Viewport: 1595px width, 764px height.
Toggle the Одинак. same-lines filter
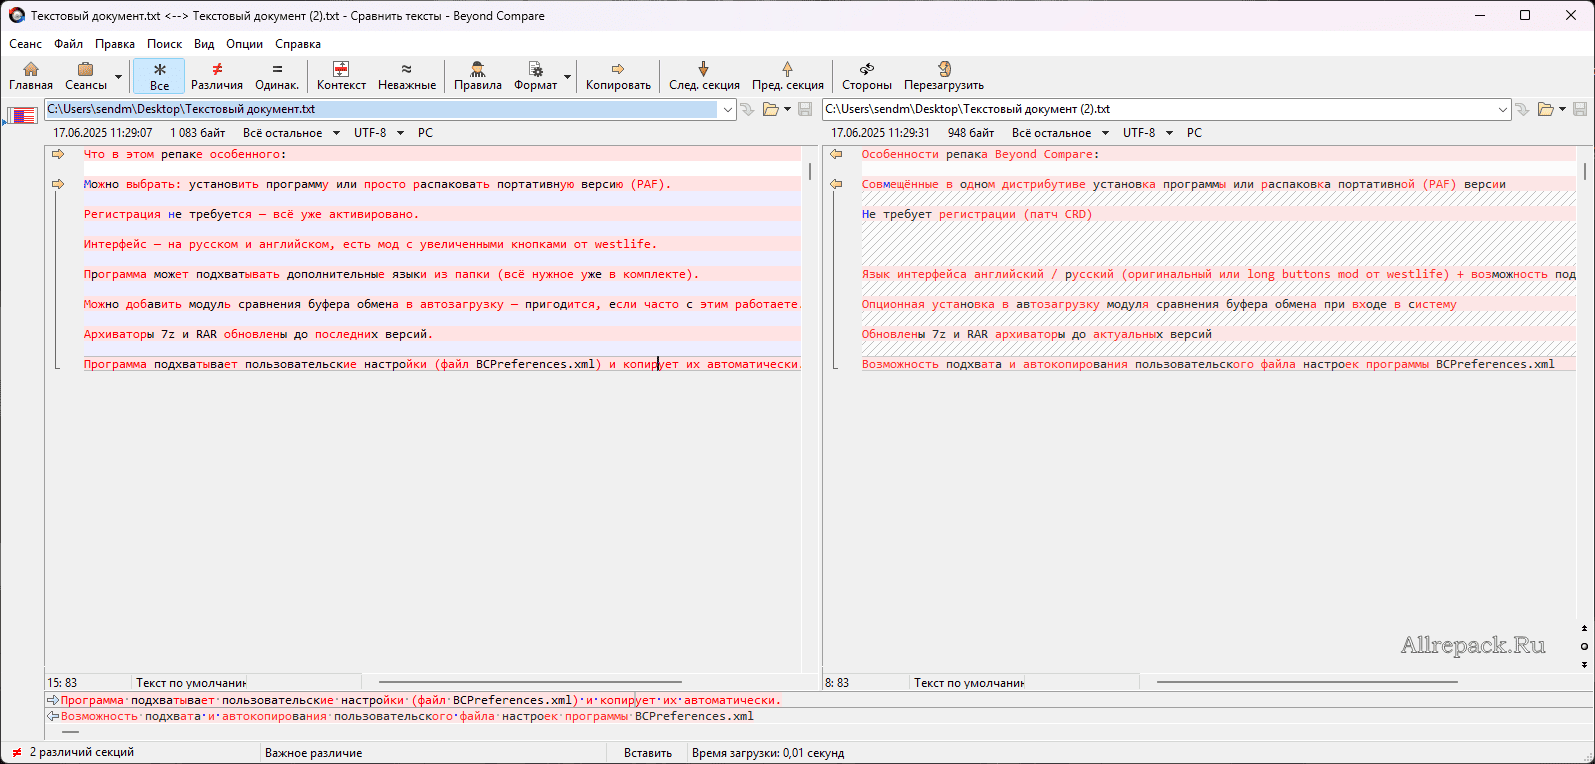(x=277, y=76)
